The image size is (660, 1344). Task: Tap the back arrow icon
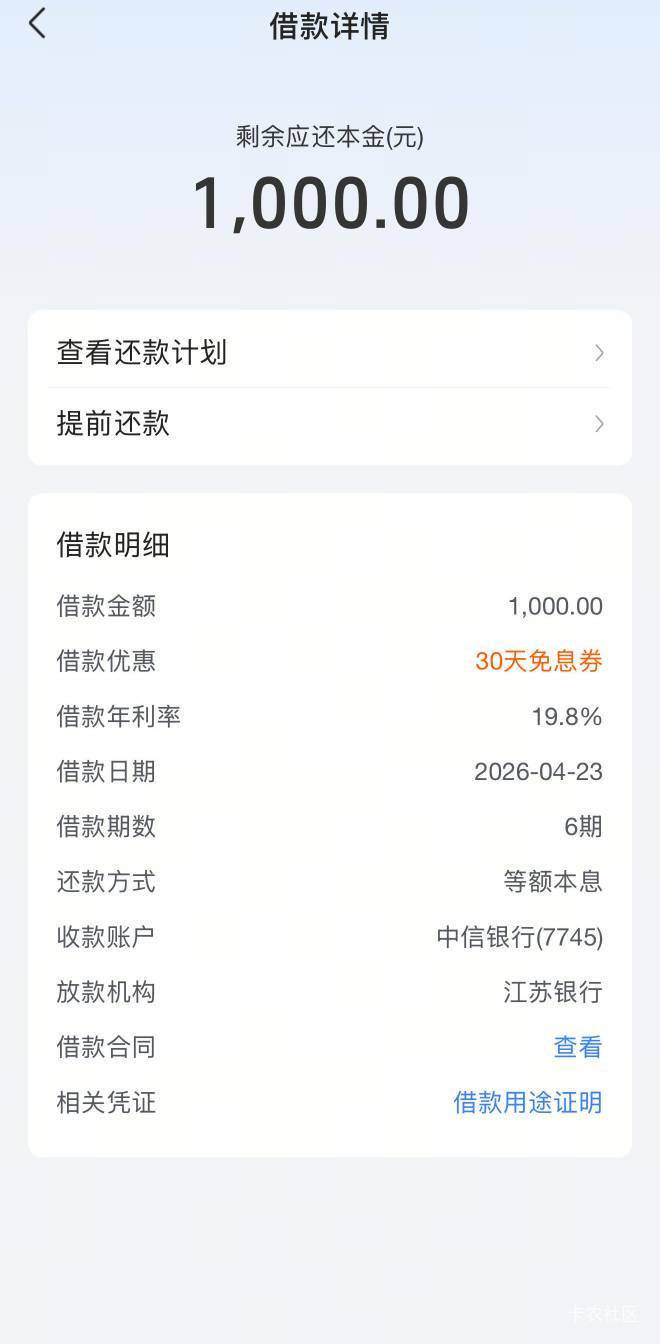click(x=38, y=24)
